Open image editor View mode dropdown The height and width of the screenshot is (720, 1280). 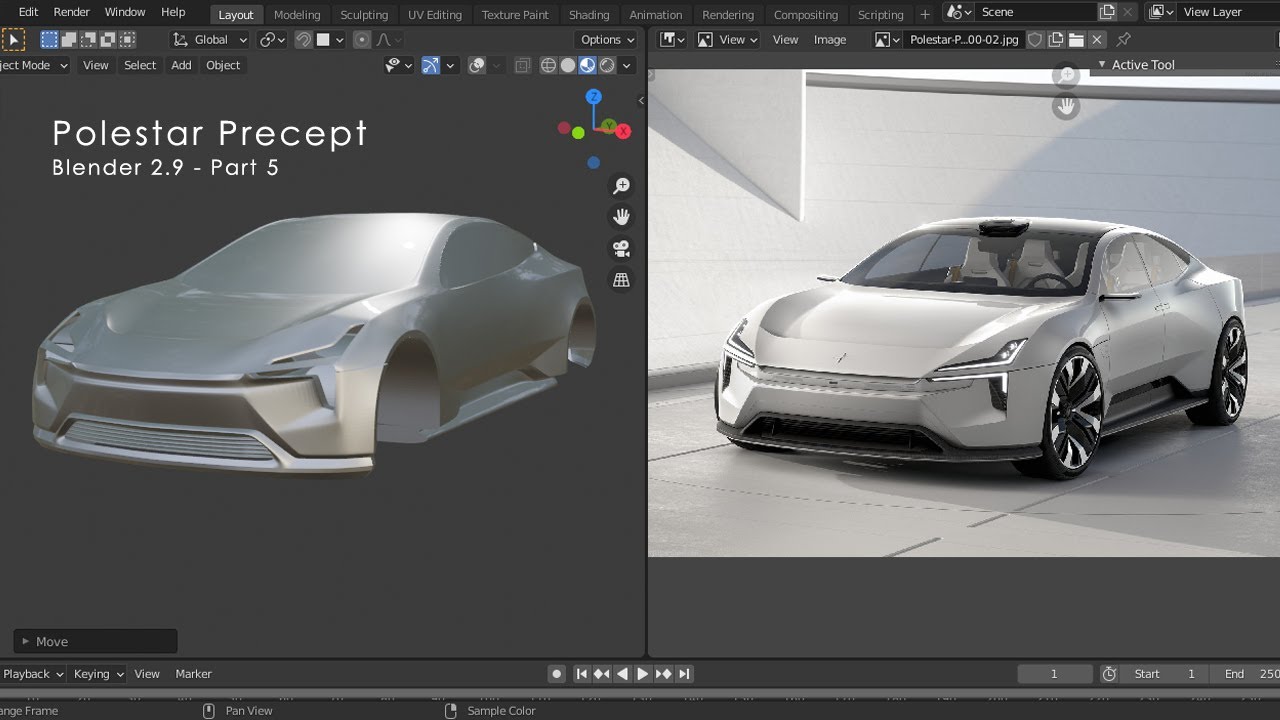point(727,40)
